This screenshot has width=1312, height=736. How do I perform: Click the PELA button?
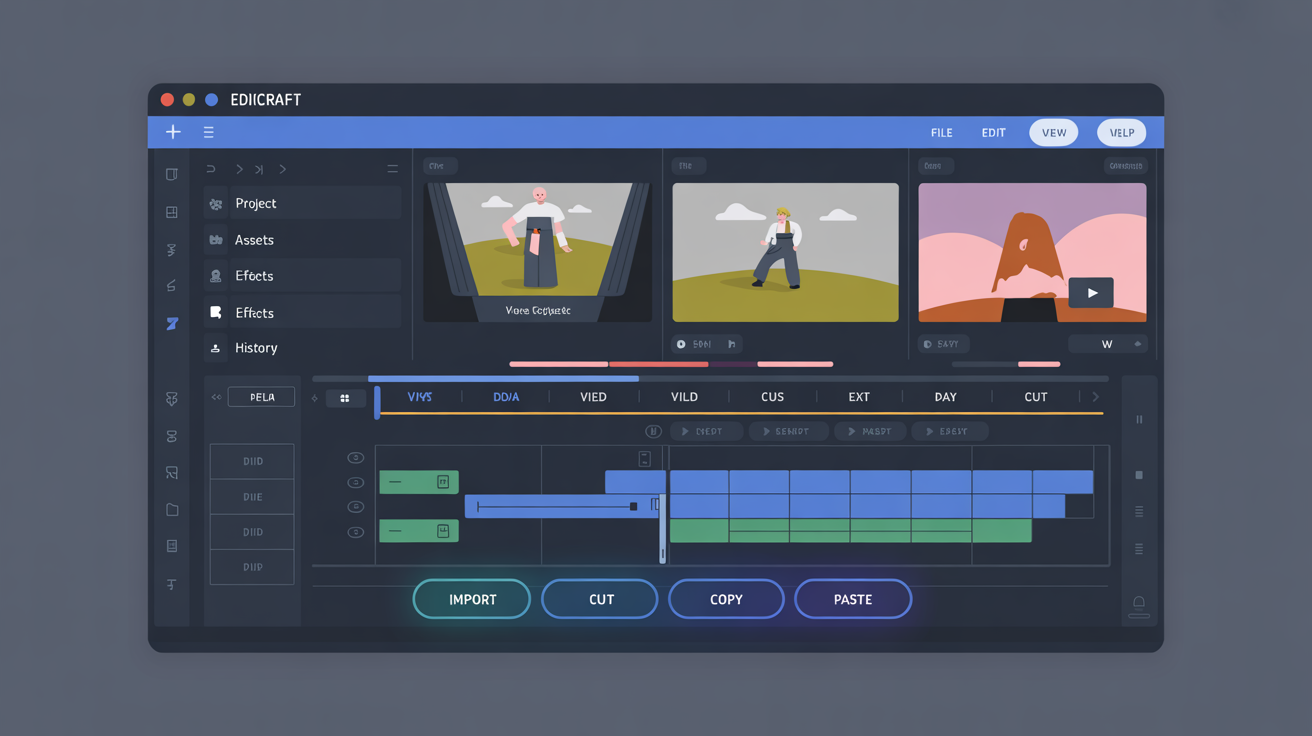262,397
